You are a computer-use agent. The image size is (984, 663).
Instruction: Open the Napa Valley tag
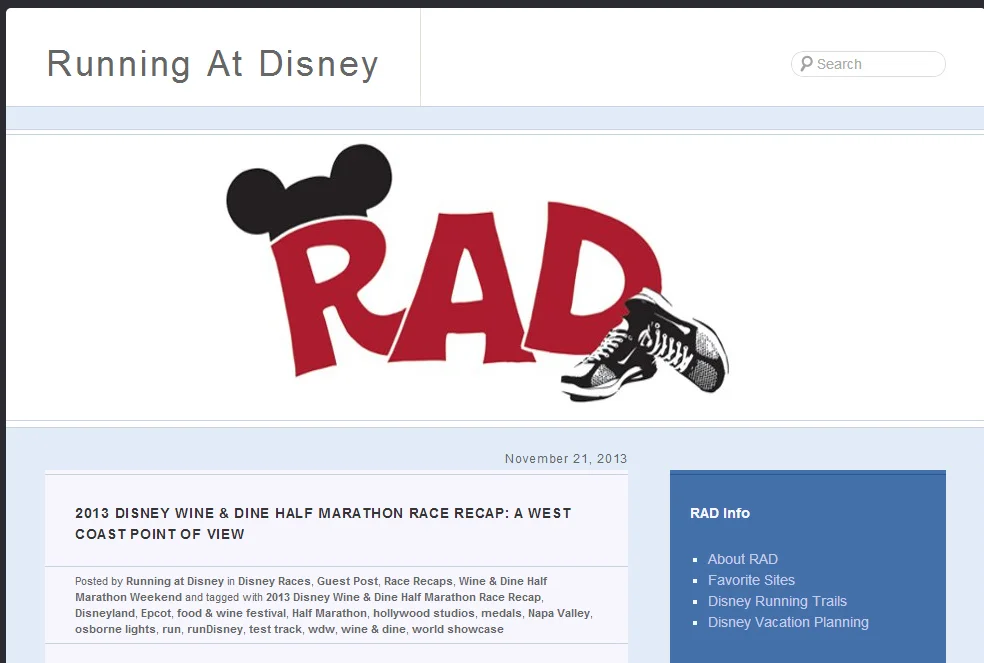559,613
